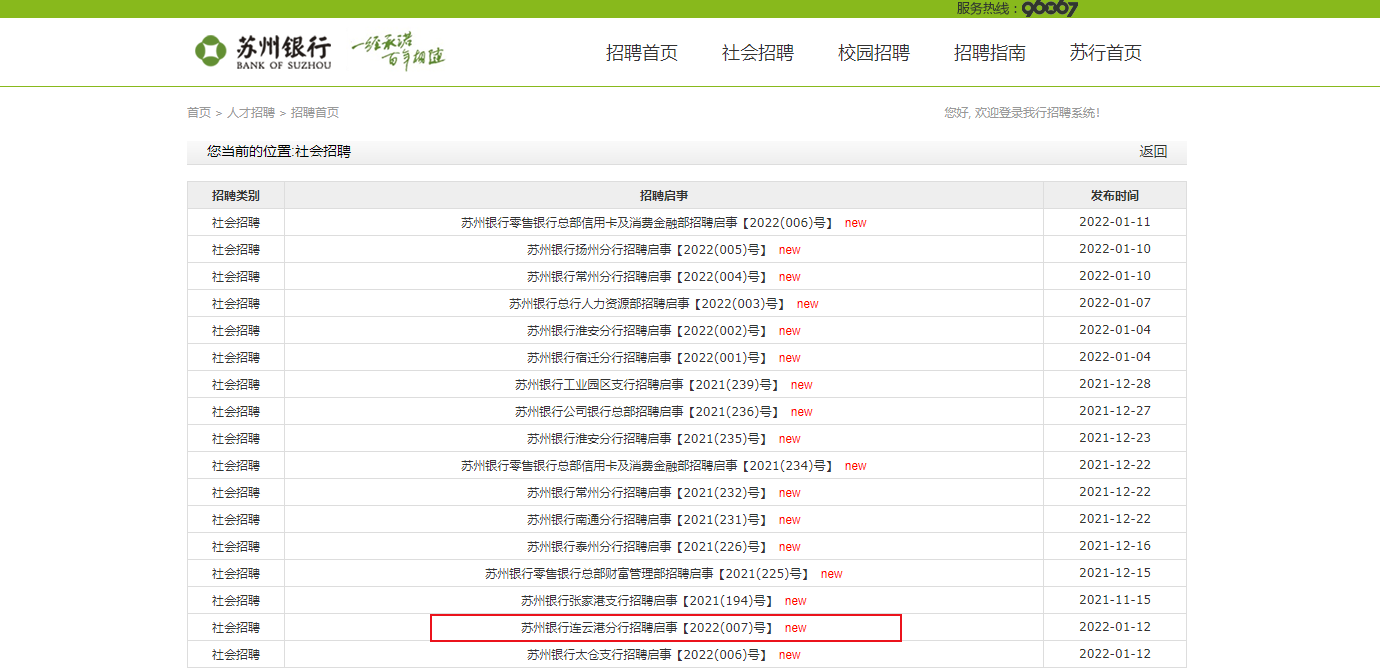Open the 社会招聘 navigation item

[757, 53]
